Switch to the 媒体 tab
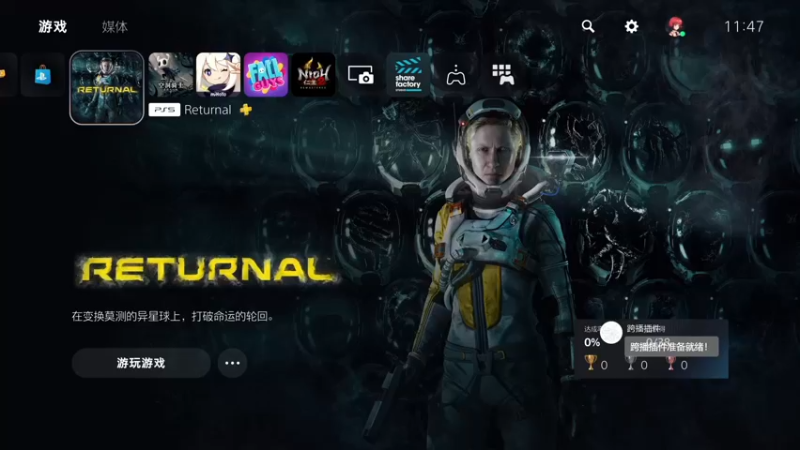The height and width of the screenshot is (450, 800). click(x=115, y=27)
